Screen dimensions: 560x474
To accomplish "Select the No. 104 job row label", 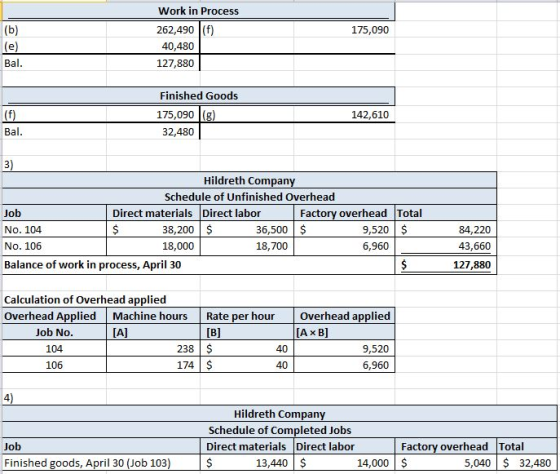I will 23,230.
